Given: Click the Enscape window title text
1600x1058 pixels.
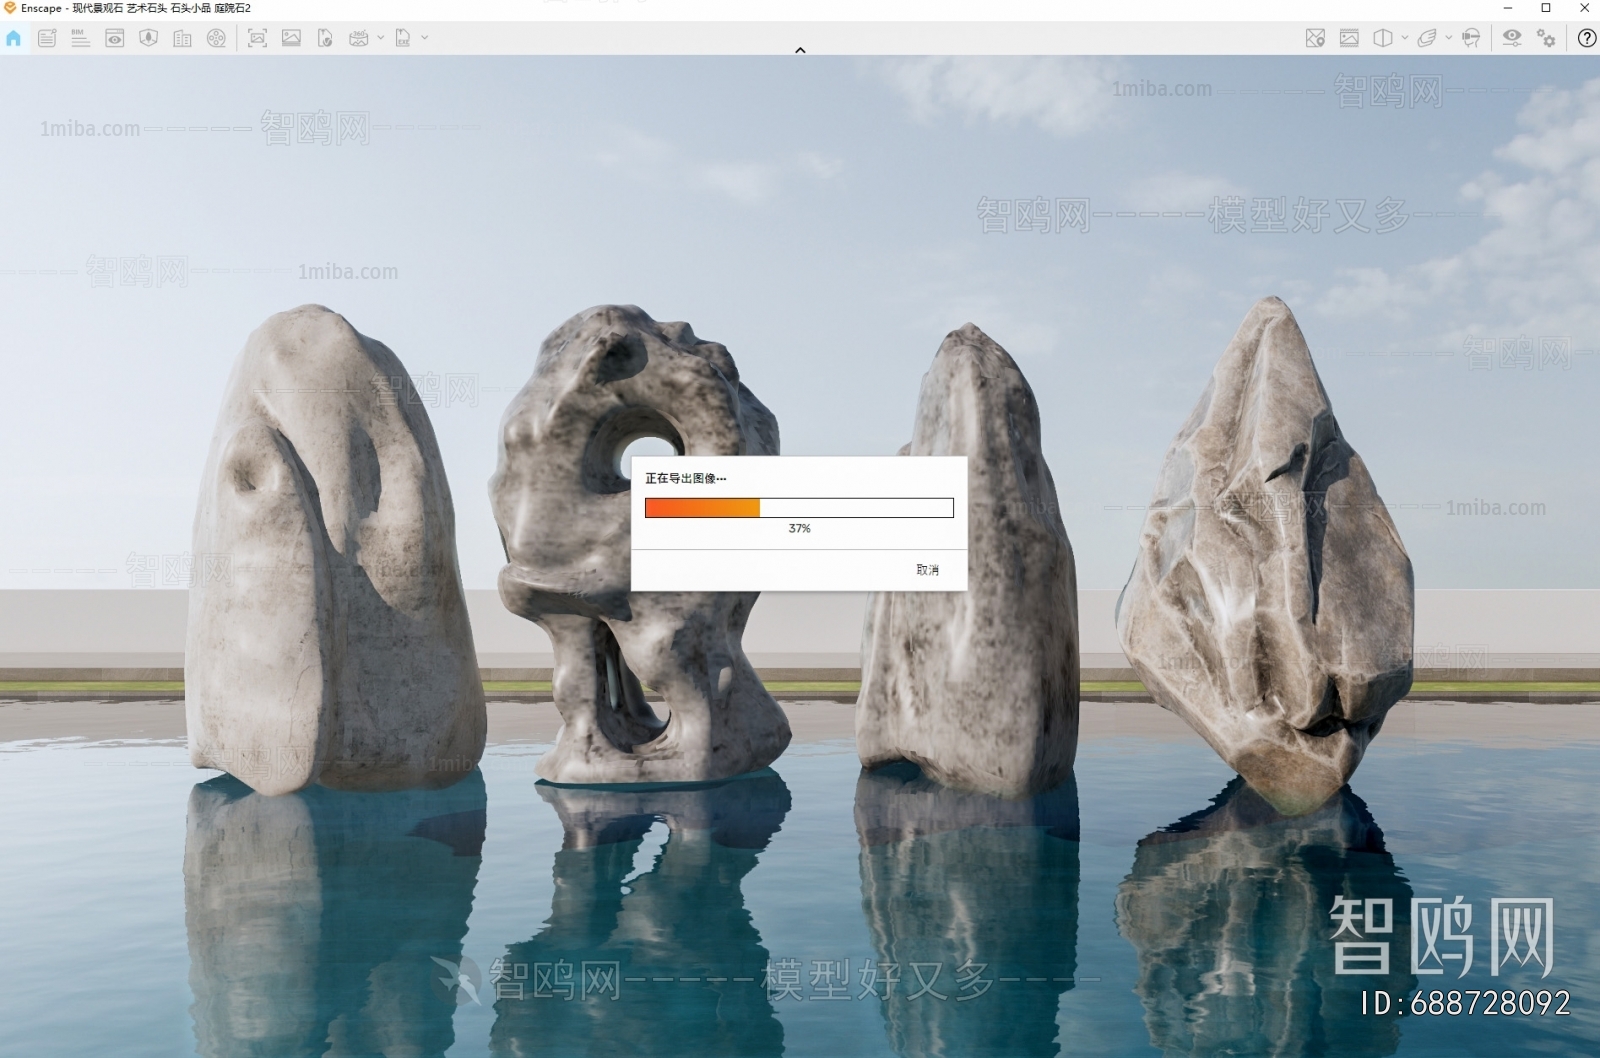Looking at the screenshot, I should click(136, 8).
